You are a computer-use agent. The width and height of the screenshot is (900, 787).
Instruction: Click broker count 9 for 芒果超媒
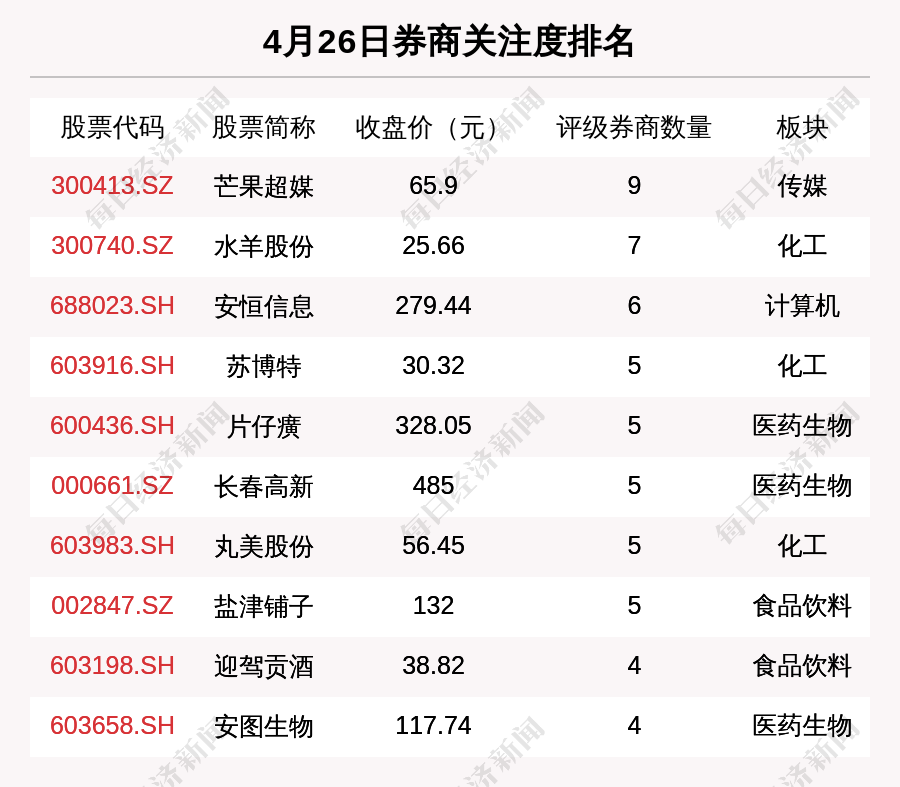[x=634, y=185]
